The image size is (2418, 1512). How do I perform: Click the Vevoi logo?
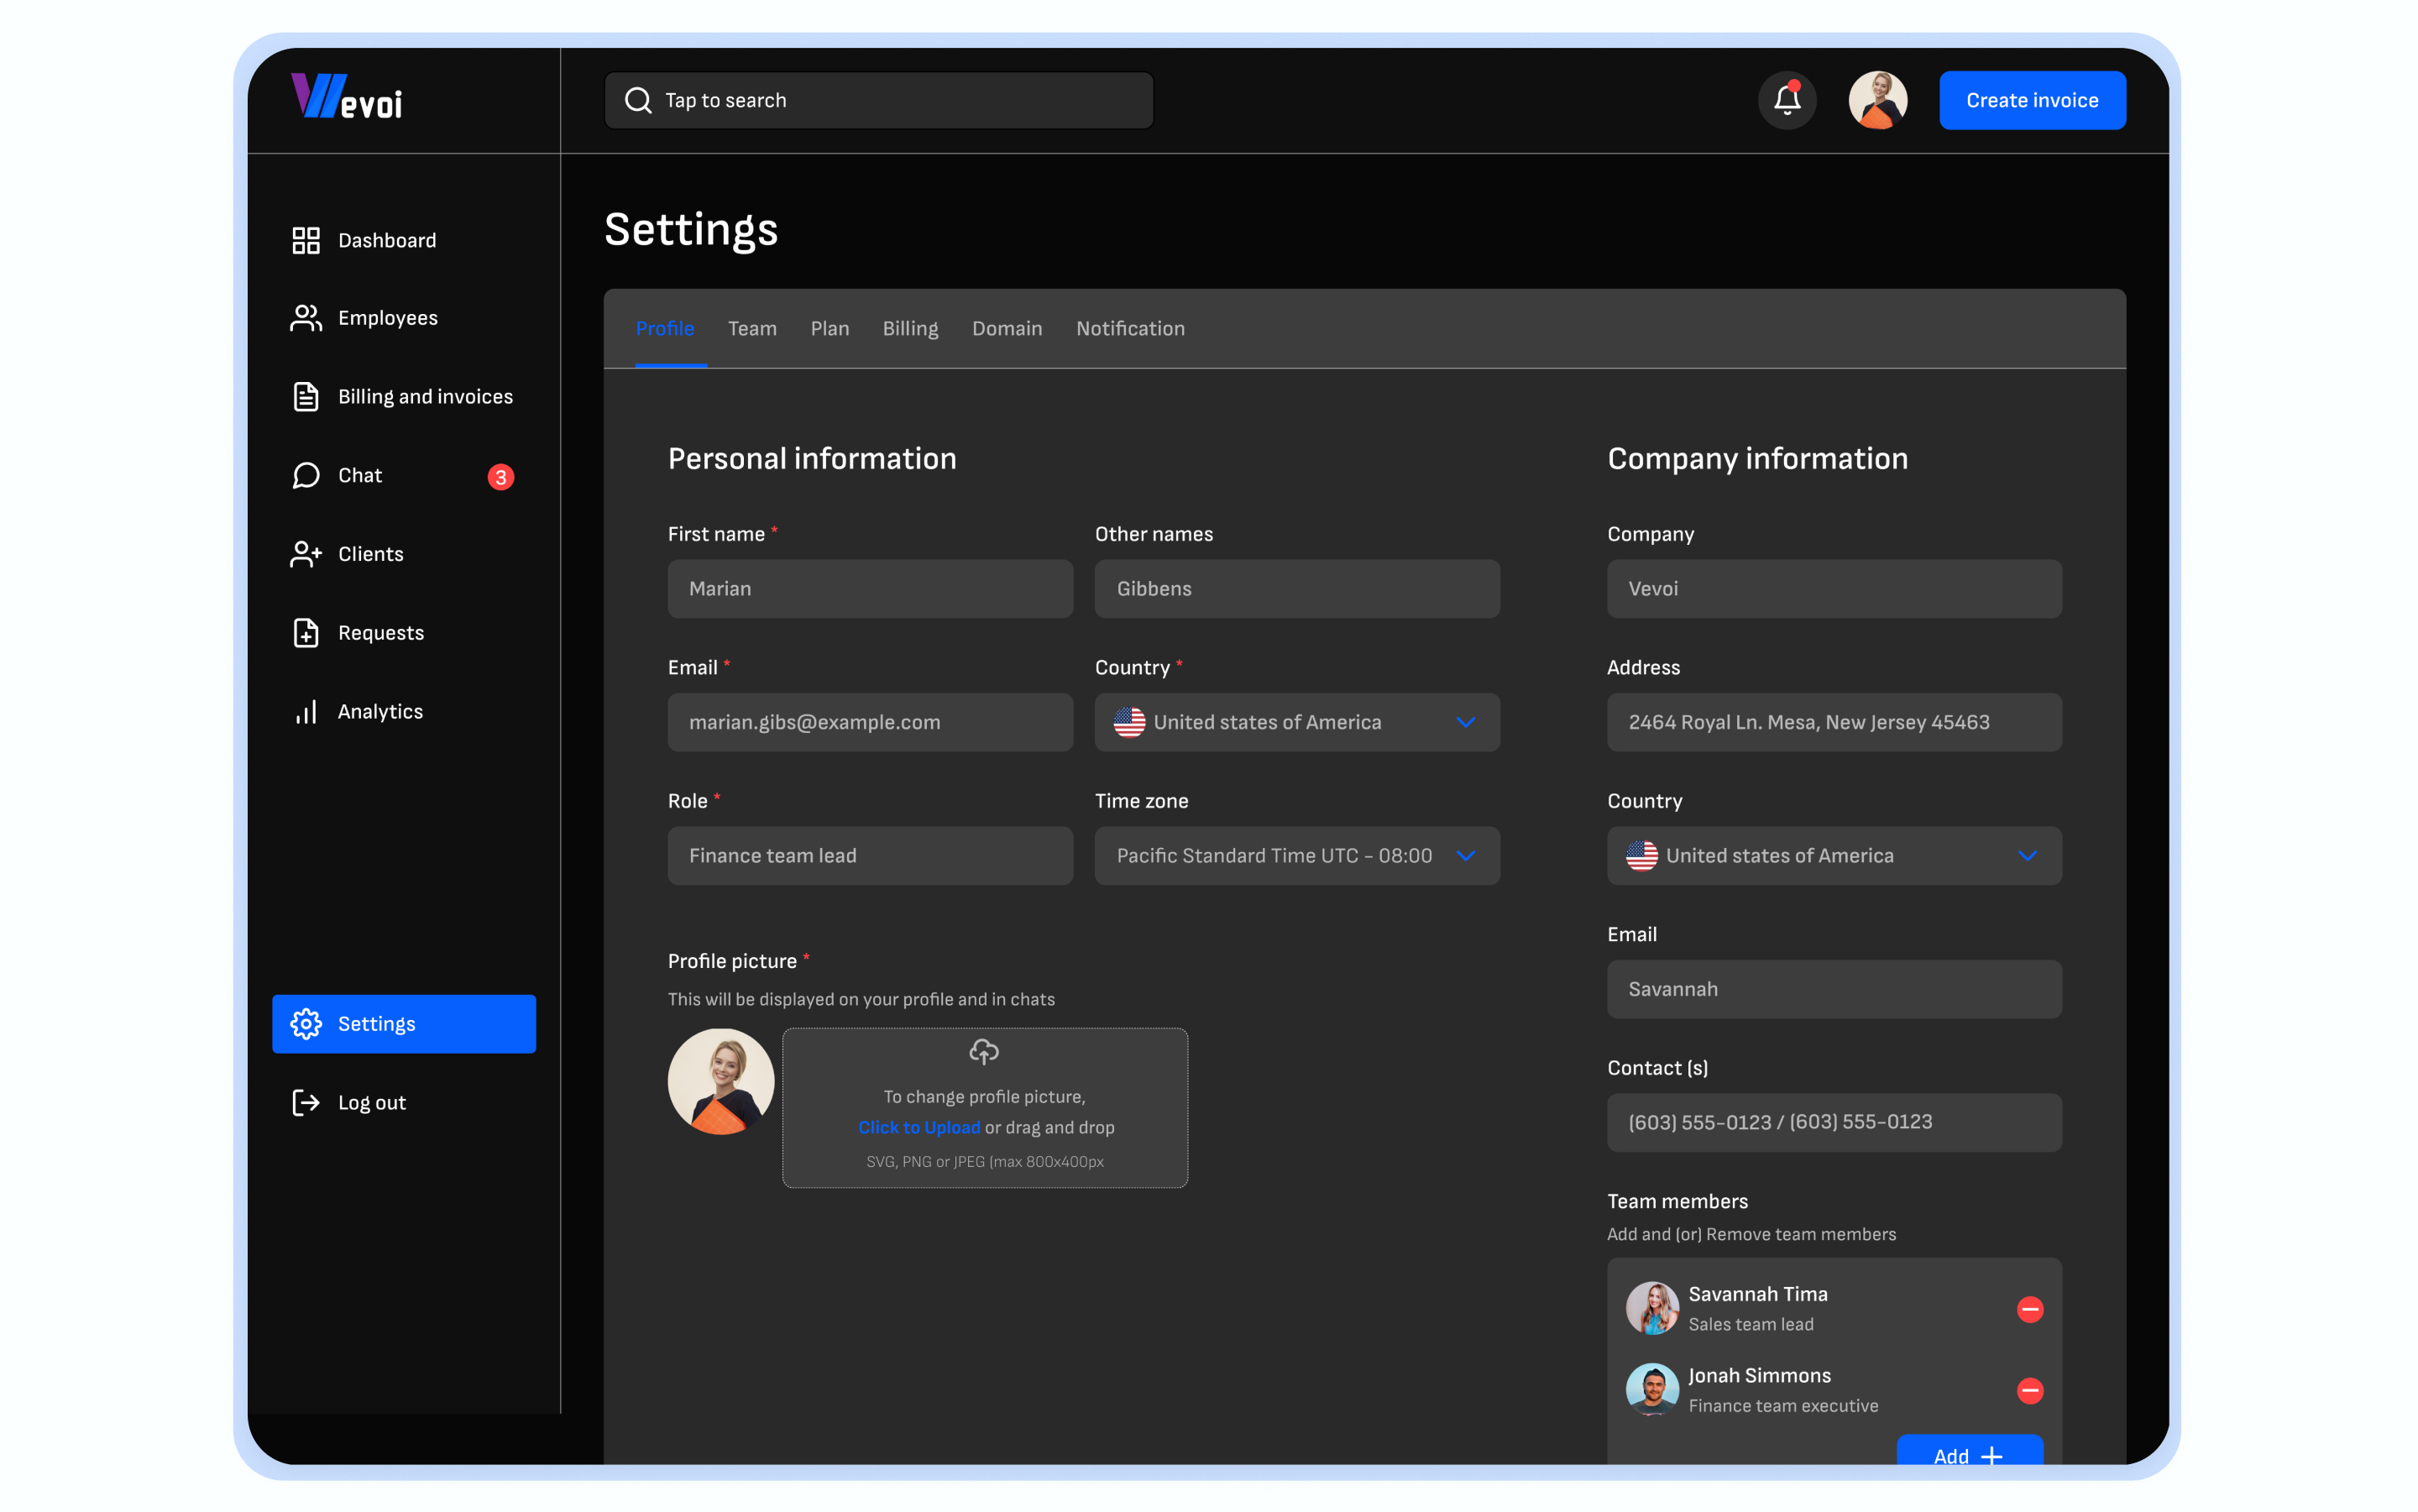tap(347, 97)
